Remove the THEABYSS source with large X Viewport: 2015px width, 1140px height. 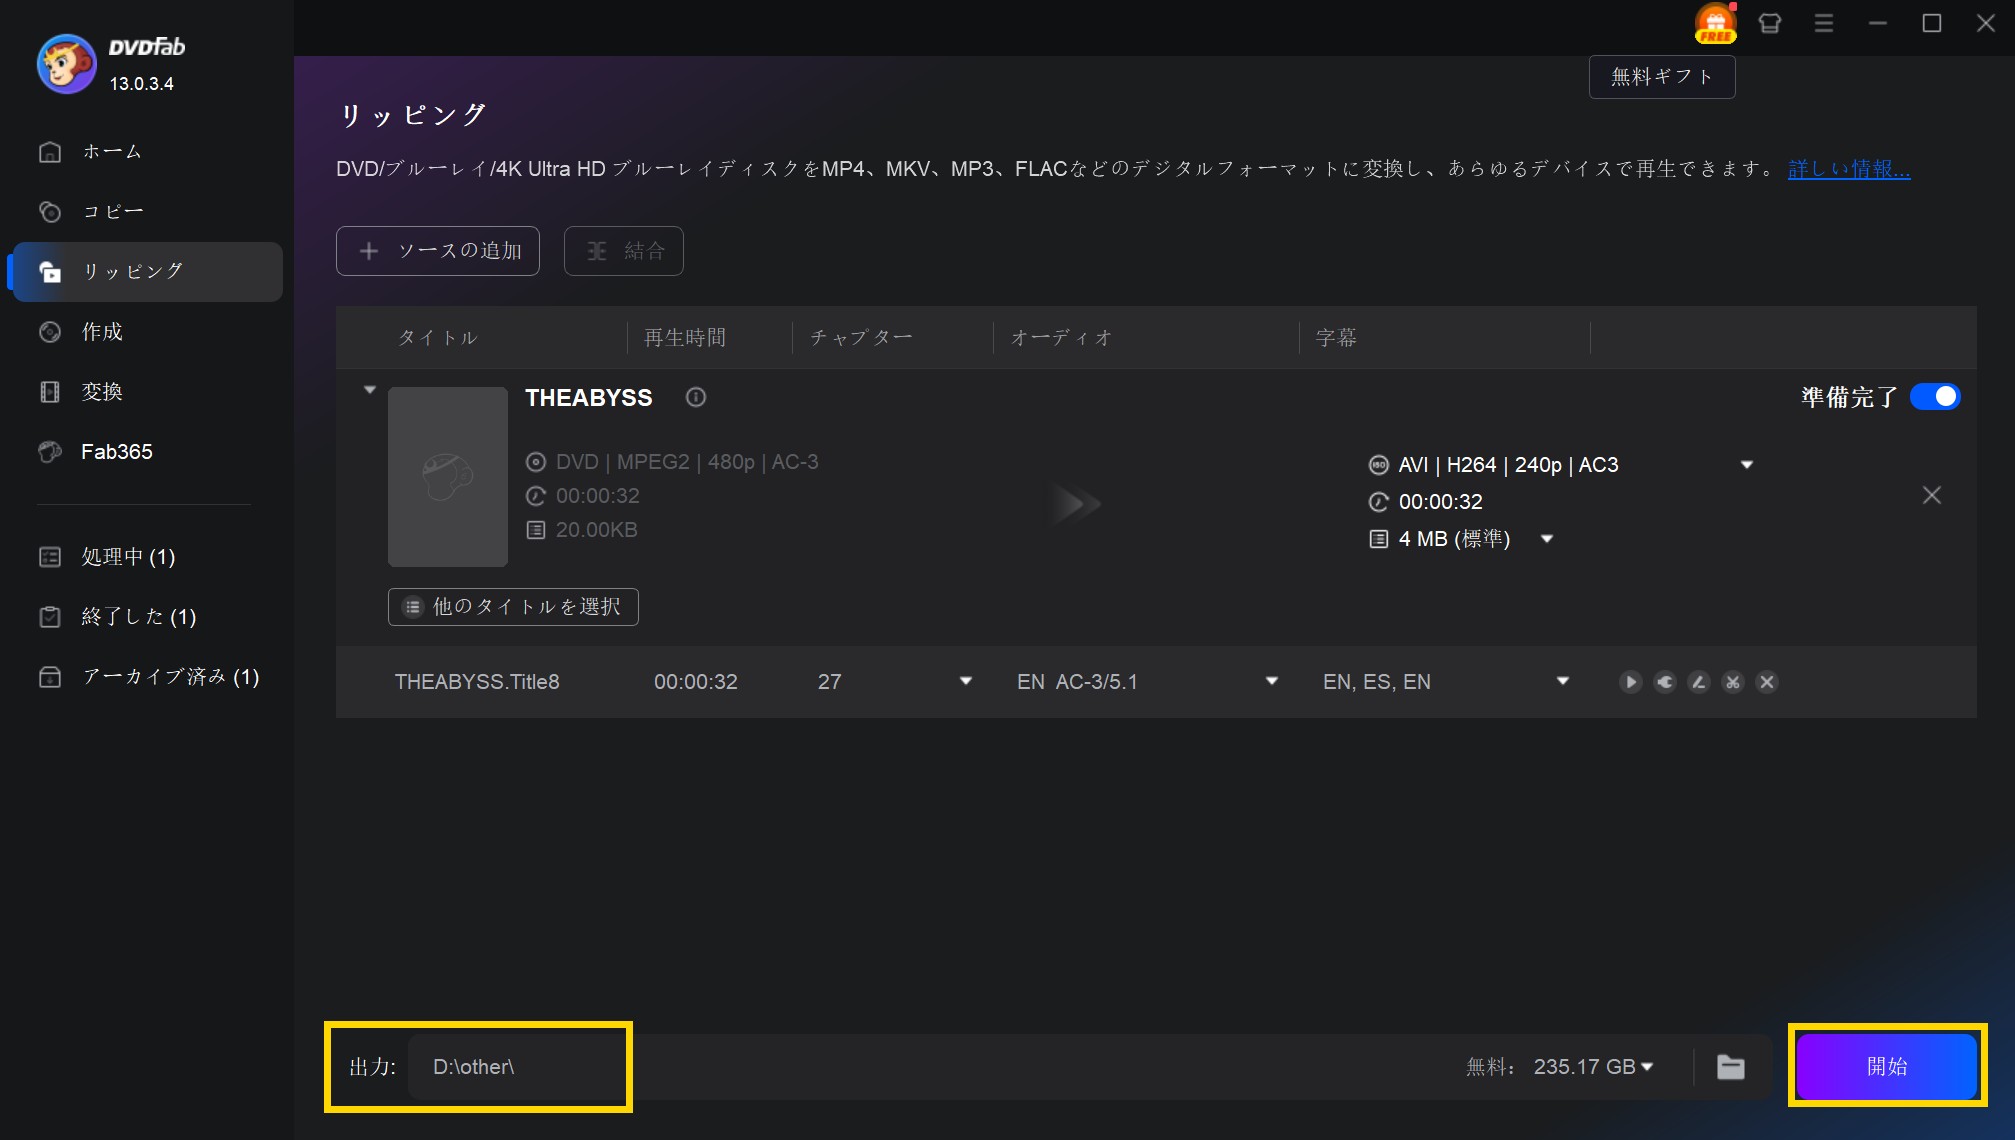click(1932, 495)
